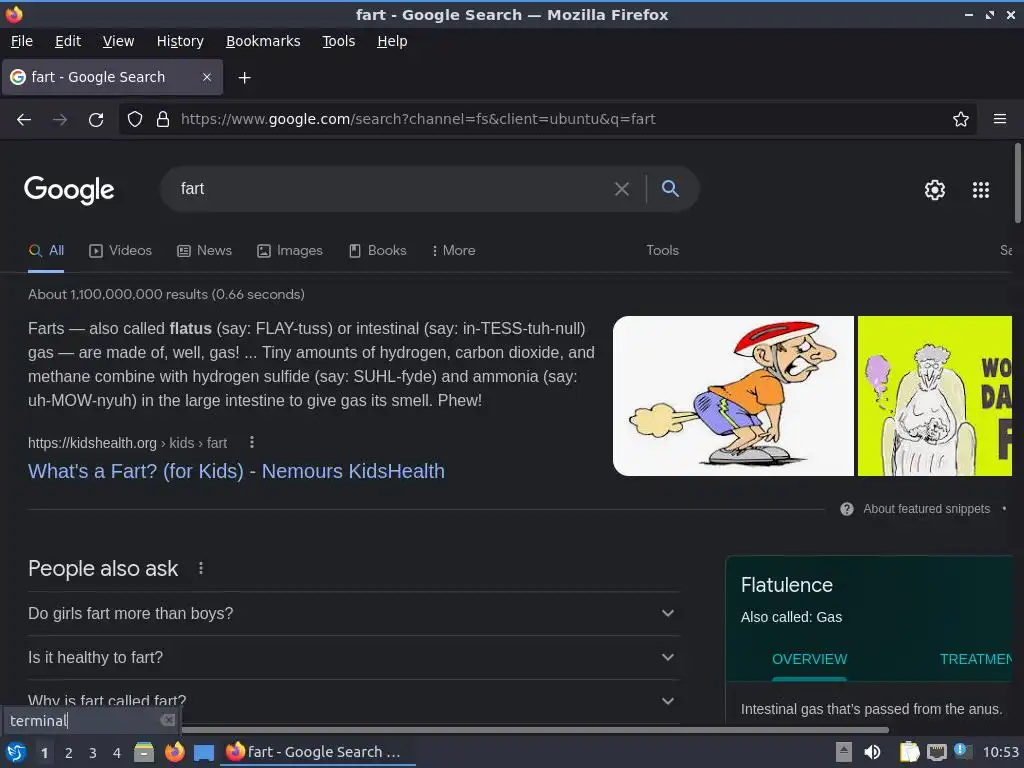This screenshot has height=768, width=1024.
Task: Click the cyclist farting cartoon image
Action: coord(733,396)
